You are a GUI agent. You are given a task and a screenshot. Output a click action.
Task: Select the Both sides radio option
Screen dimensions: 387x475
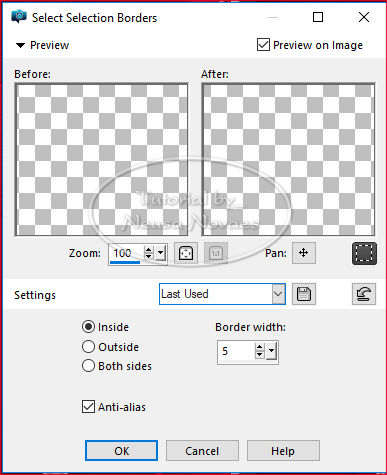(x=88, y=366)
